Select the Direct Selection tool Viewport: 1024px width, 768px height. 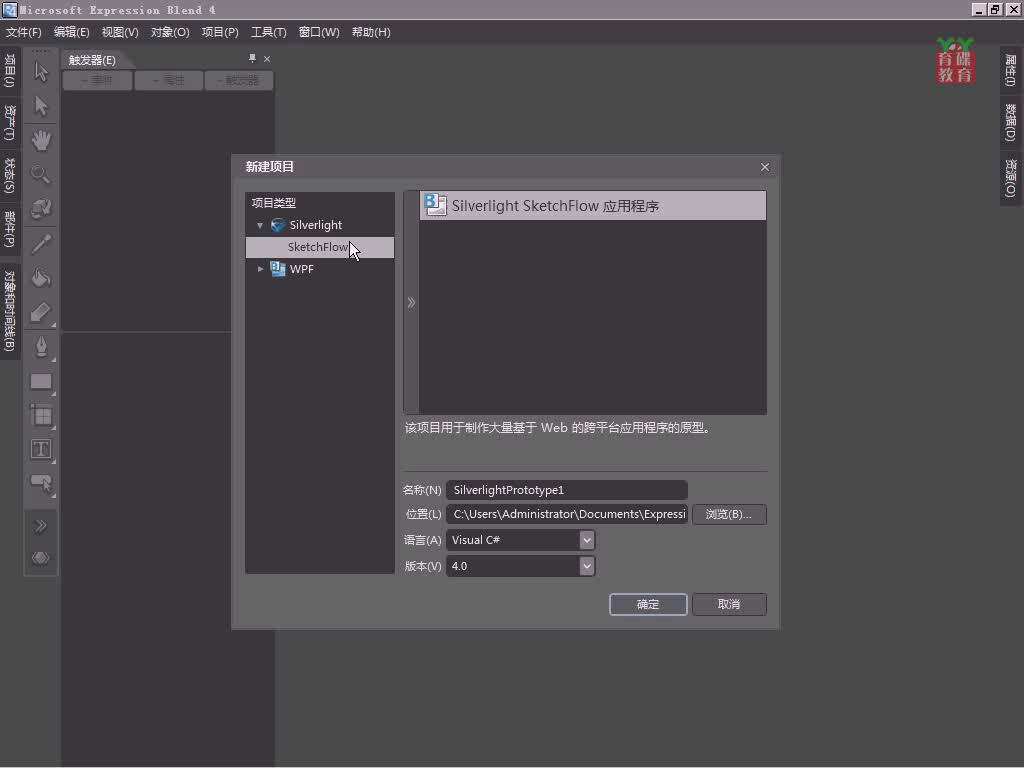click(x=41, y=106)
